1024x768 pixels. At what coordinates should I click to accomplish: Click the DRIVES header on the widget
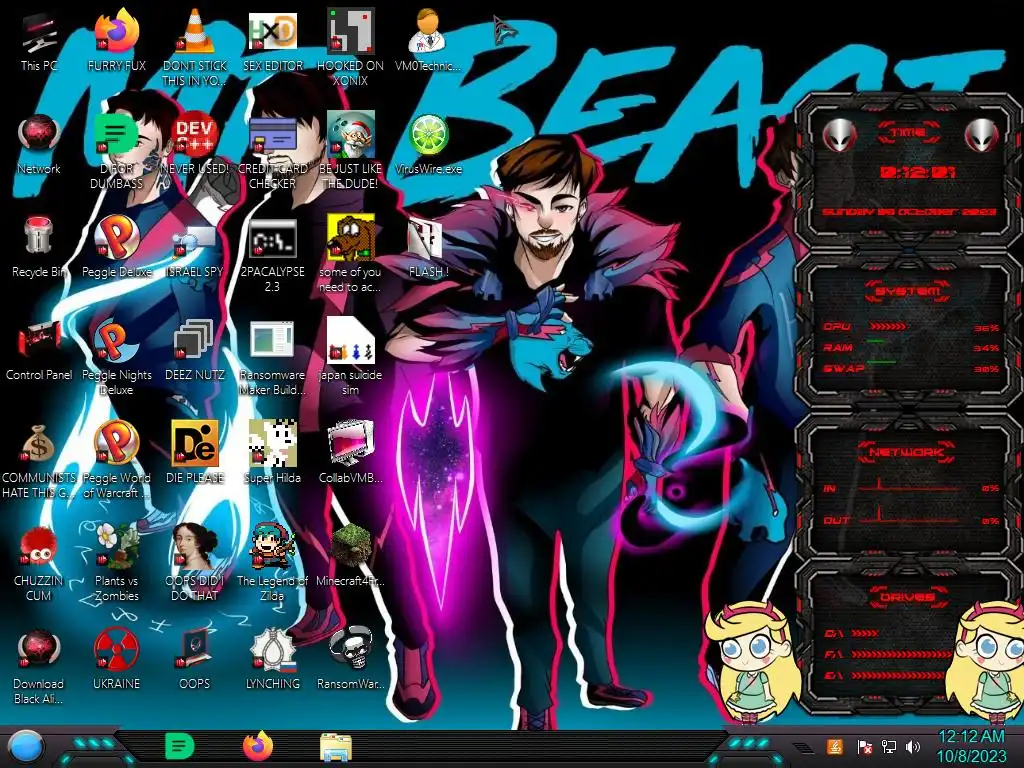pyautogui.click(x=907, y=597)
